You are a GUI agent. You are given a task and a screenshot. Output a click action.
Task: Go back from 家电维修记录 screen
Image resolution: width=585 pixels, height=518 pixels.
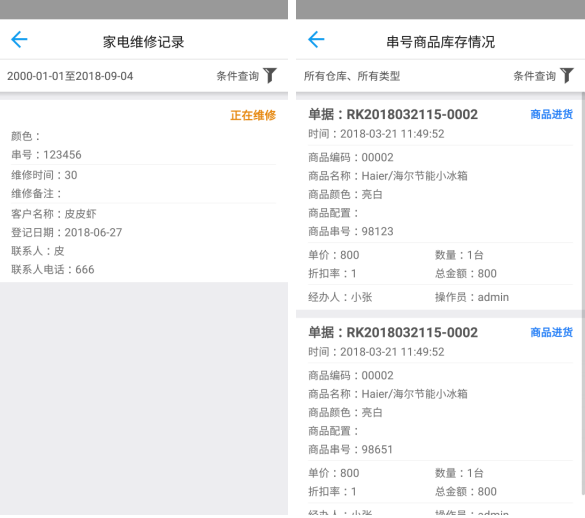[19, 40]
